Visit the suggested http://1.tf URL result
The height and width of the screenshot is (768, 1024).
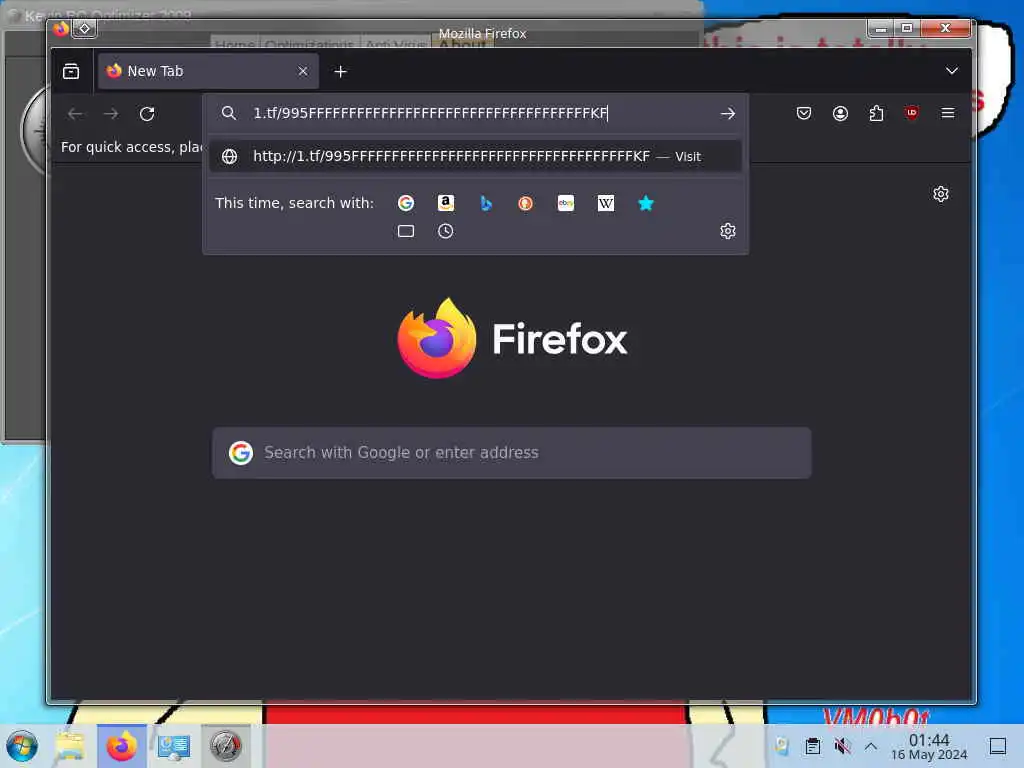475,156
